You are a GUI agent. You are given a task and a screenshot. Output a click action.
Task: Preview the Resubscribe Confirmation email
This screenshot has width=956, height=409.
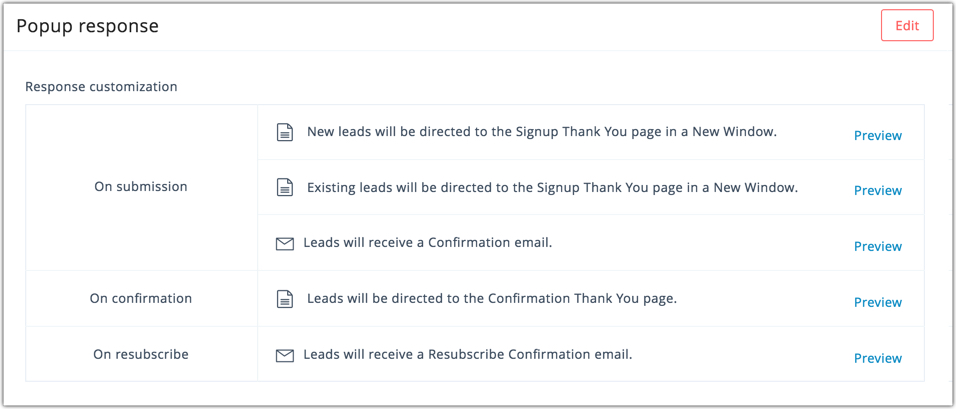(877, 359)
